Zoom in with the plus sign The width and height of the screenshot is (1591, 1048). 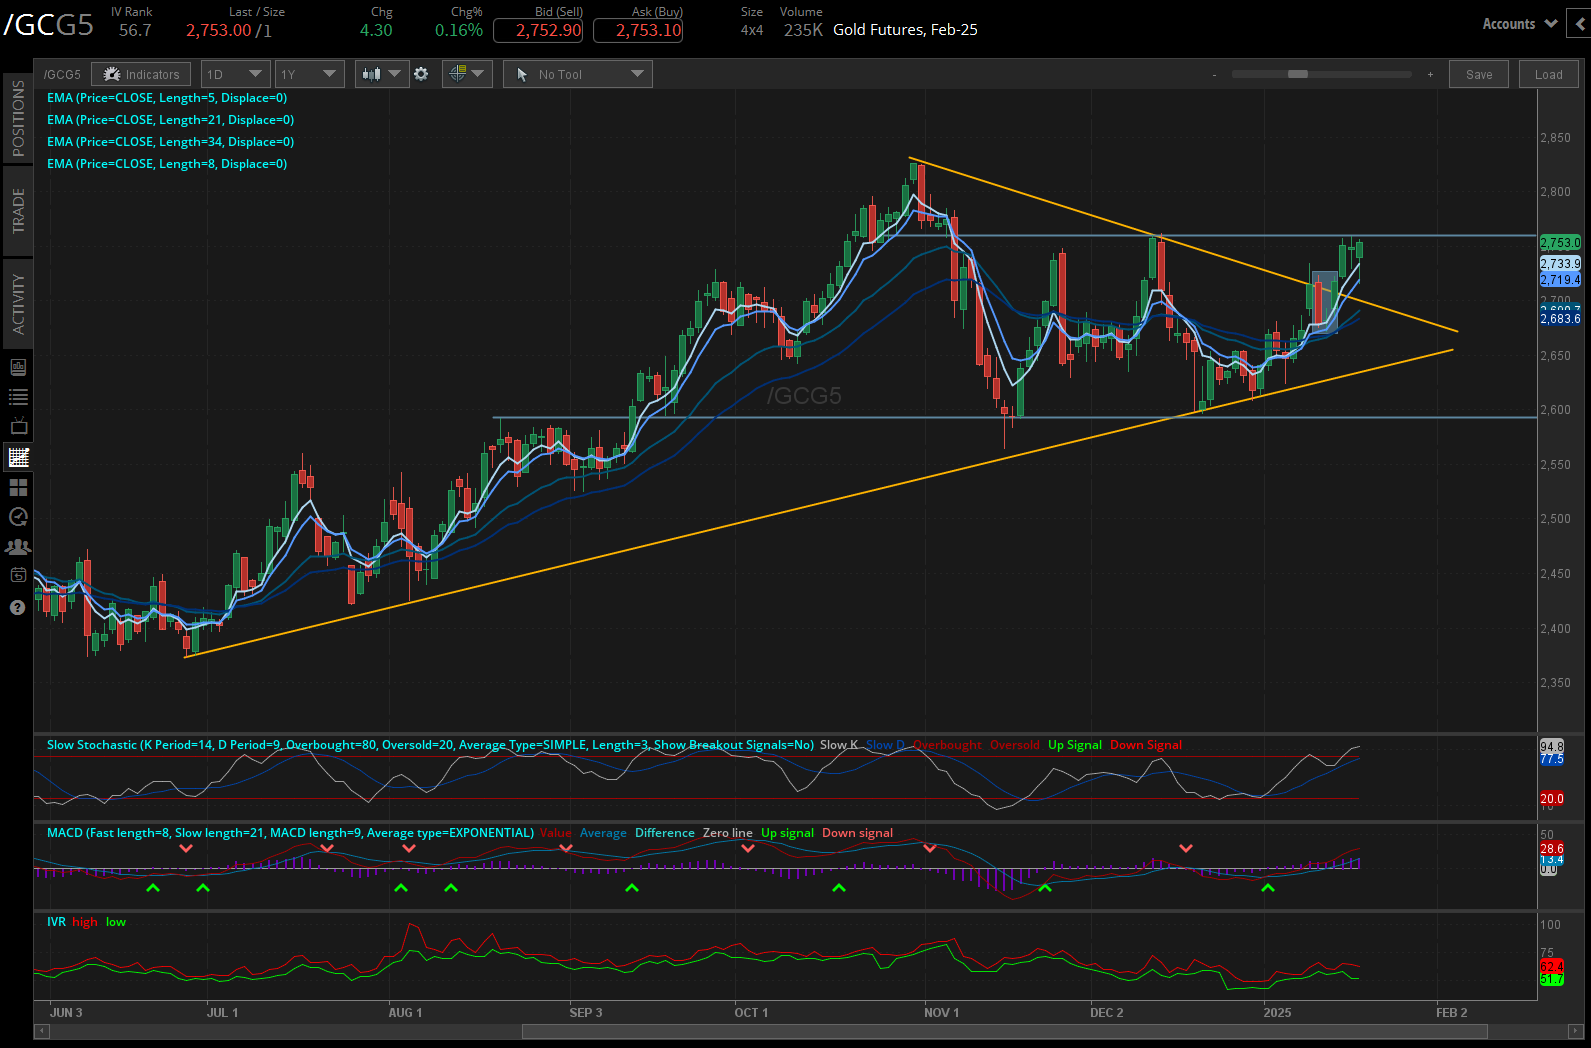pos(1430,74)
